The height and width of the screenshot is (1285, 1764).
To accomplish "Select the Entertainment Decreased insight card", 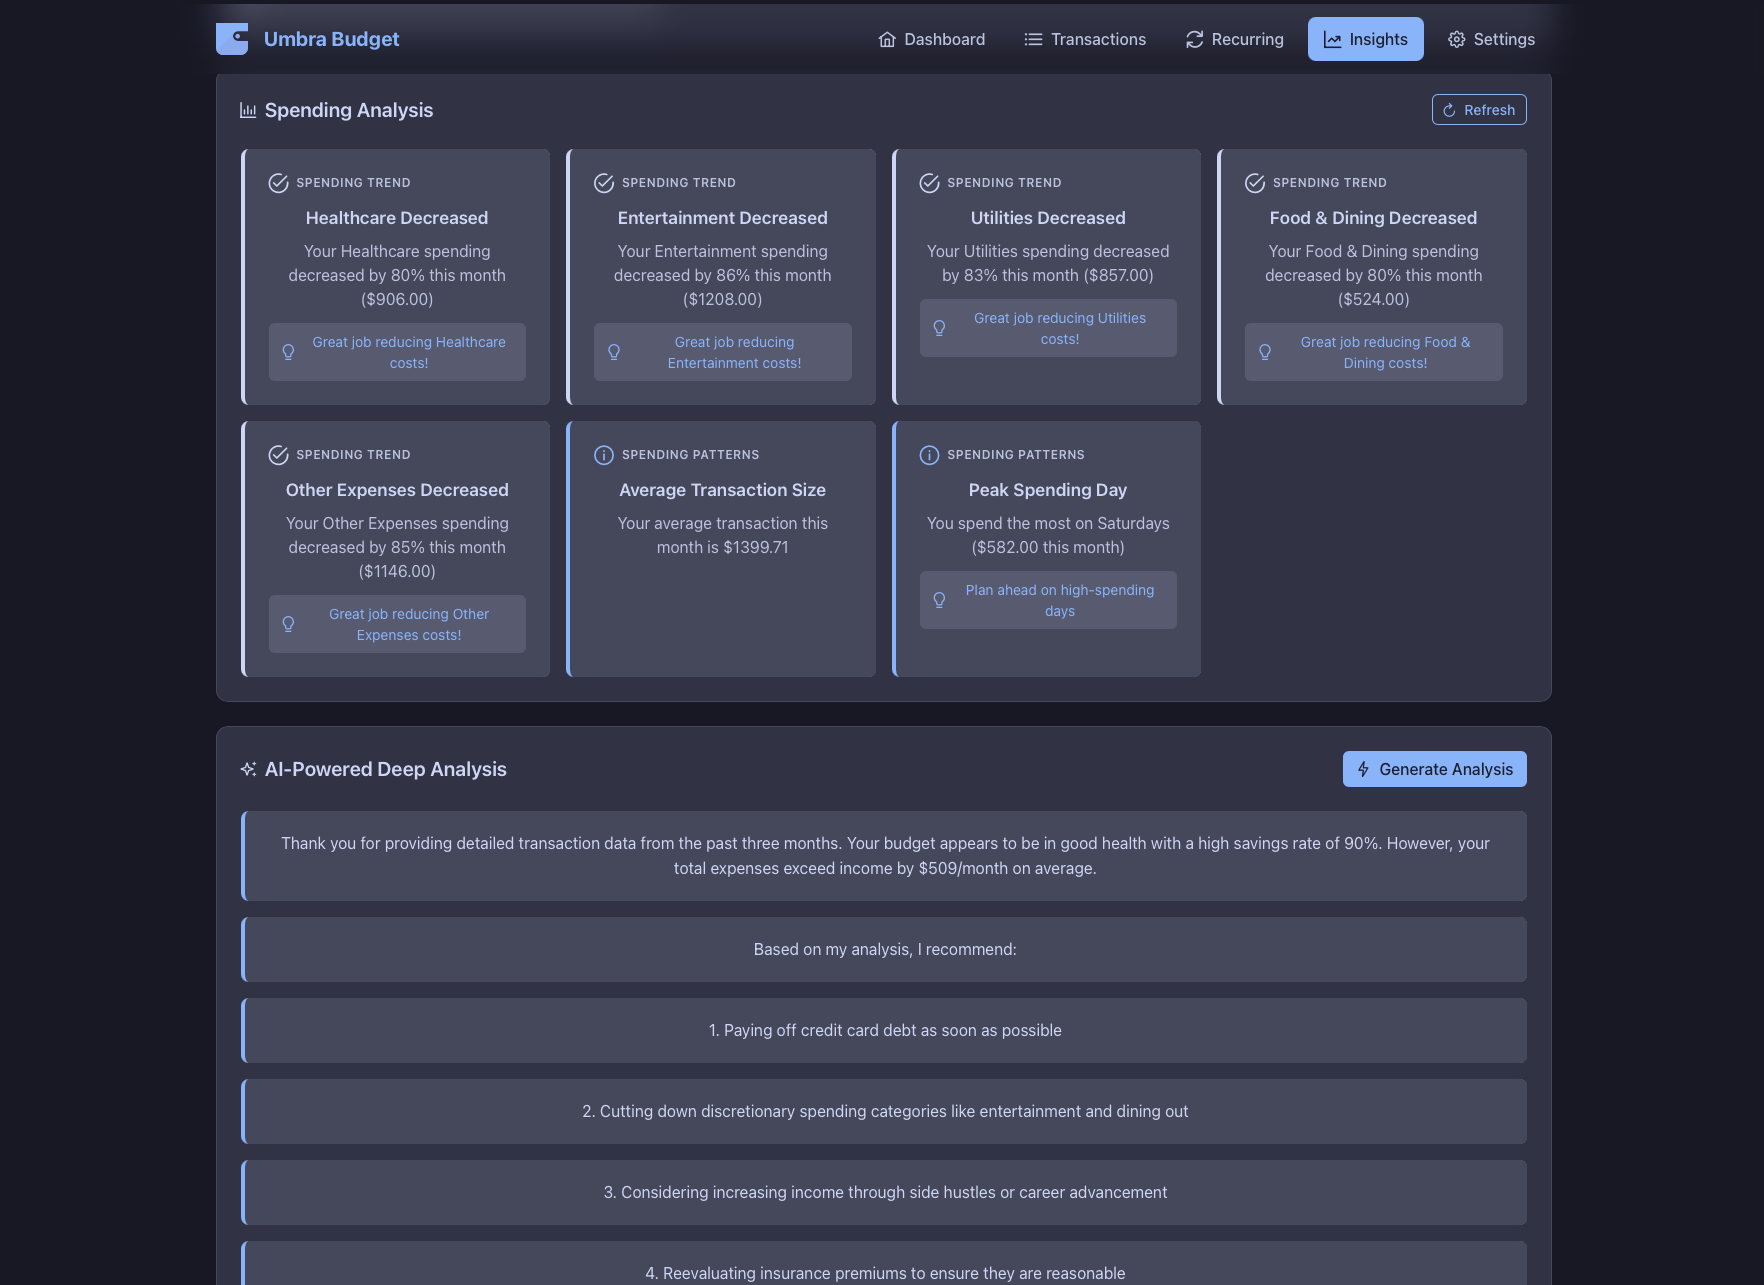I will click(x=722, y=277).
